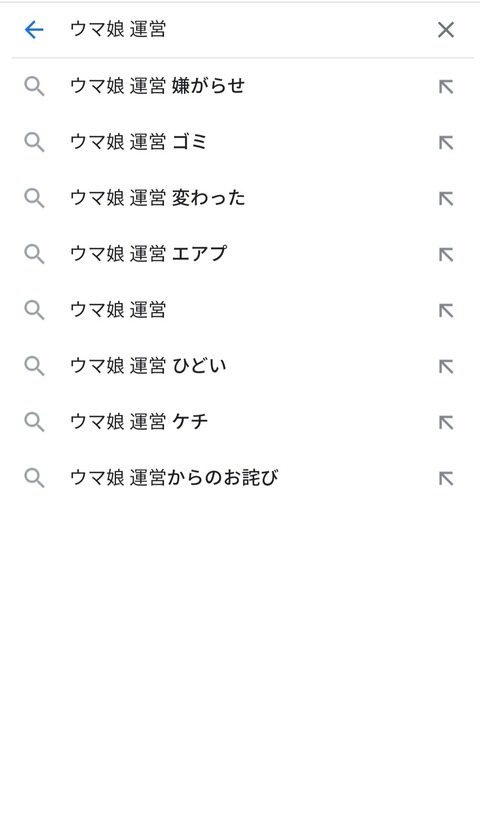The image size is (480, 832).
Task: Tap the blue back arrow
Action: point(34,30)
